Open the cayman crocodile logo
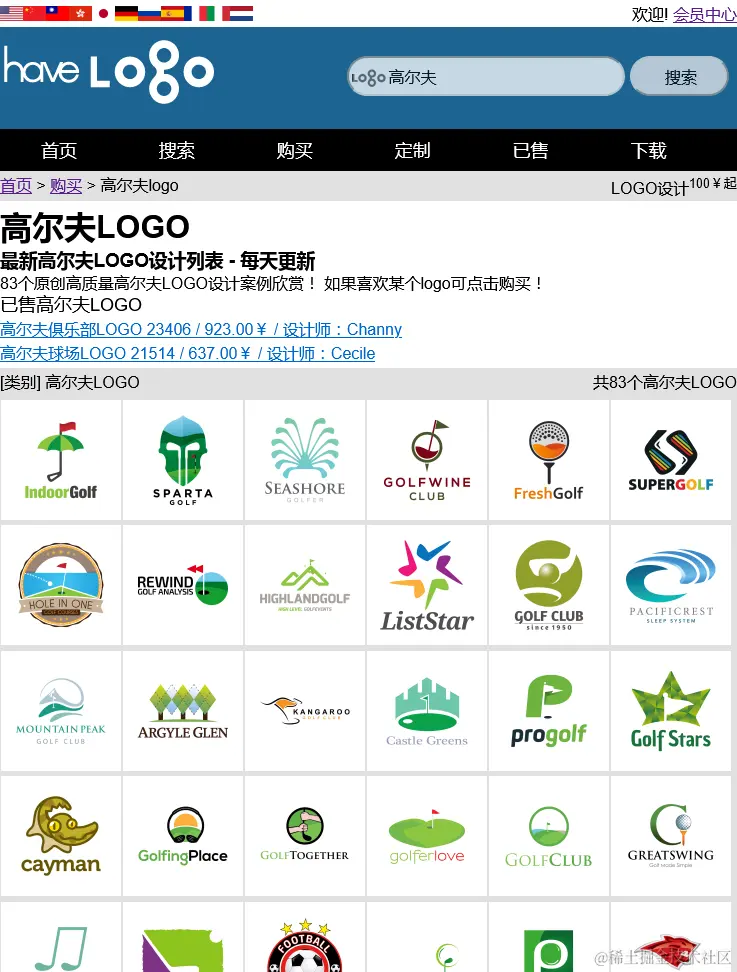 [61, 836]
